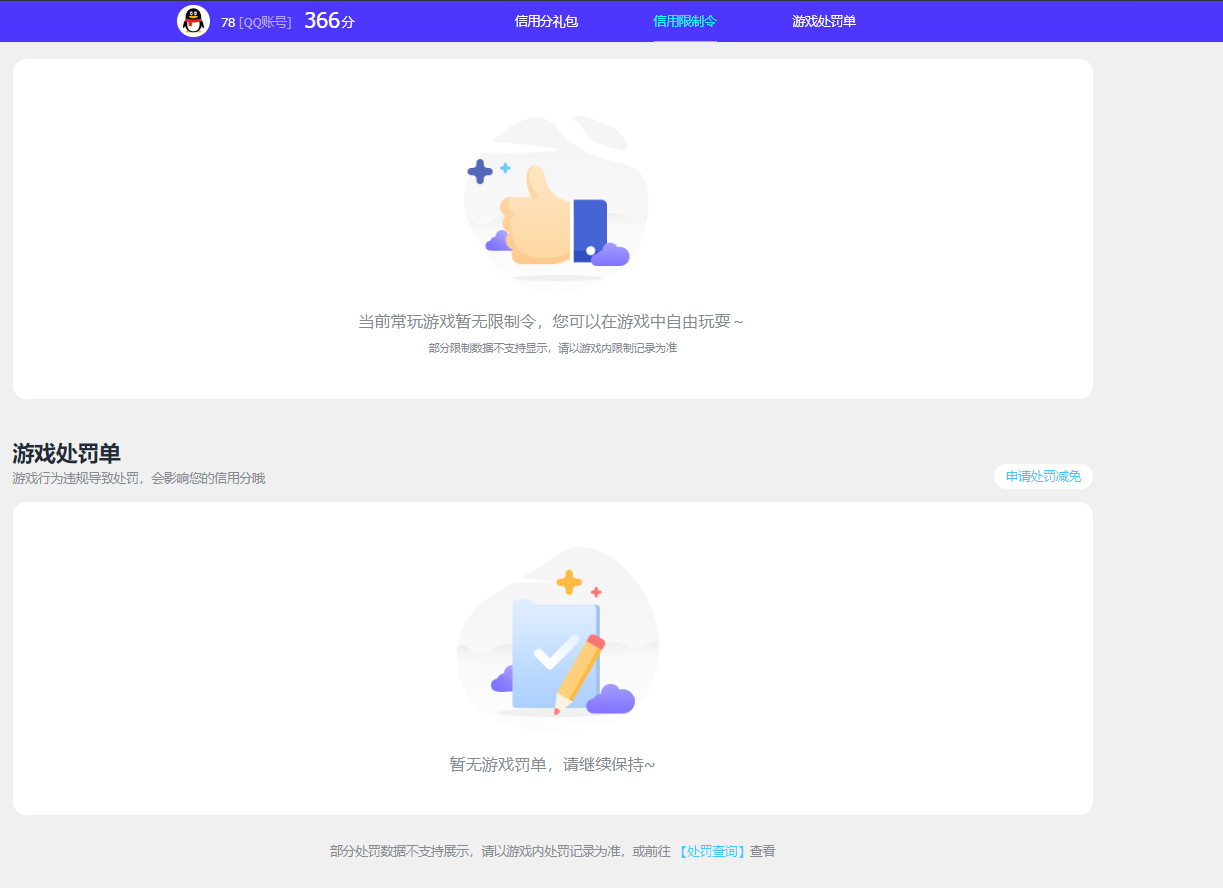The image size is (1223, 888).
Task: Click the dark blue plus sparkle near thumb
Action: point(480,172)
